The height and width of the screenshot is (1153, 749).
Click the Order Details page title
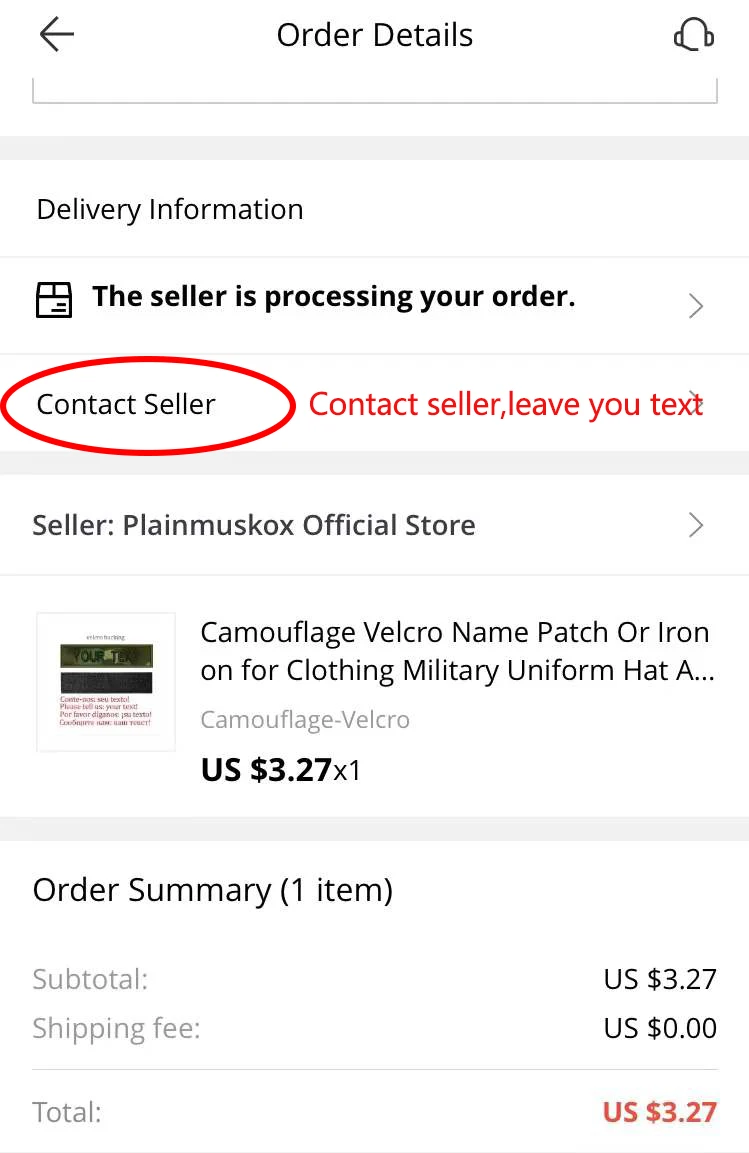coord(374,35)
